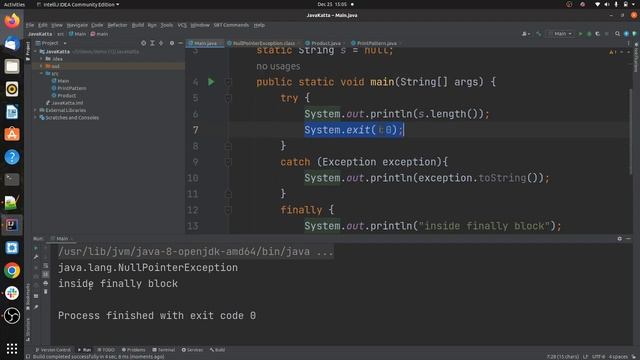
Task: Hide the Project panel with minus icon
Action: pyautogui.click(x=180, y=43)
